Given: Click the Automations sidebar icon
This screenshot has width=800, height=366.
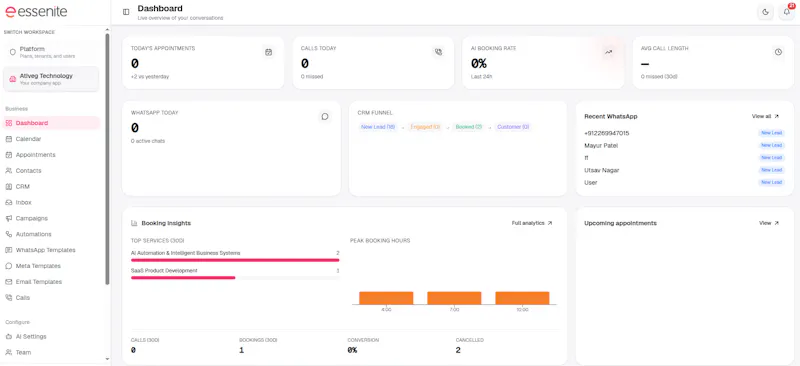Looking at the screenshot, I should point(9,234).
